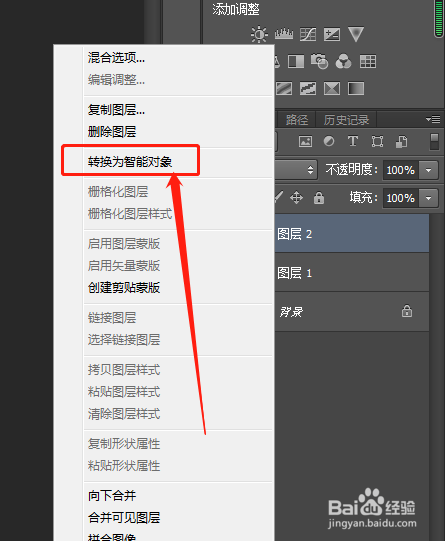Add a Black & White adjustment
This screenshot has width=445, height=541.
coord(296,61)
